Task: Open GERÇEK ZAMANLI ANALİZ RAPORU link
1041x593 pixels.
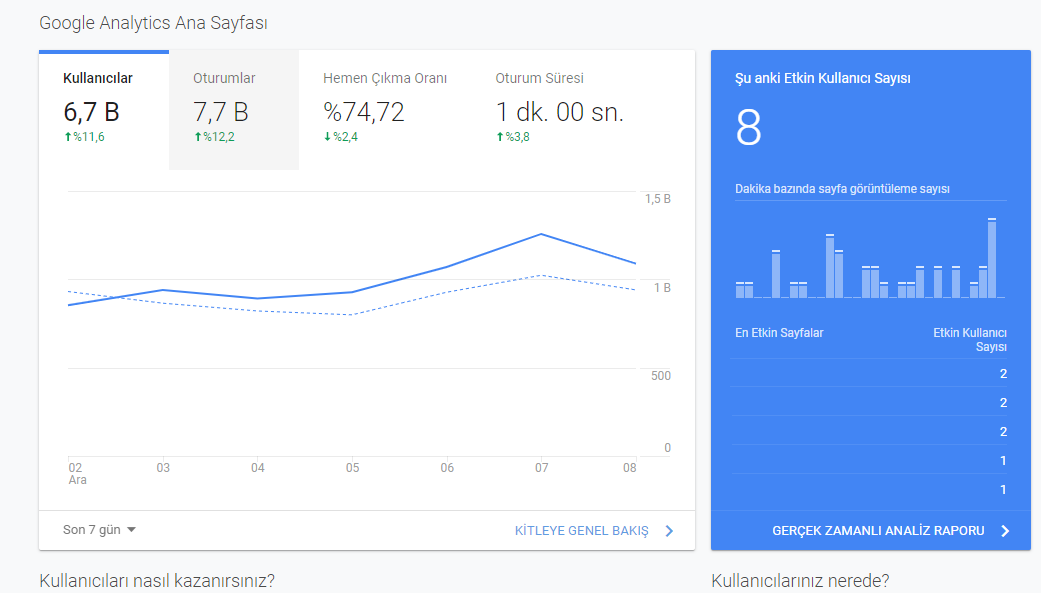Action: [x=878, y=531]
